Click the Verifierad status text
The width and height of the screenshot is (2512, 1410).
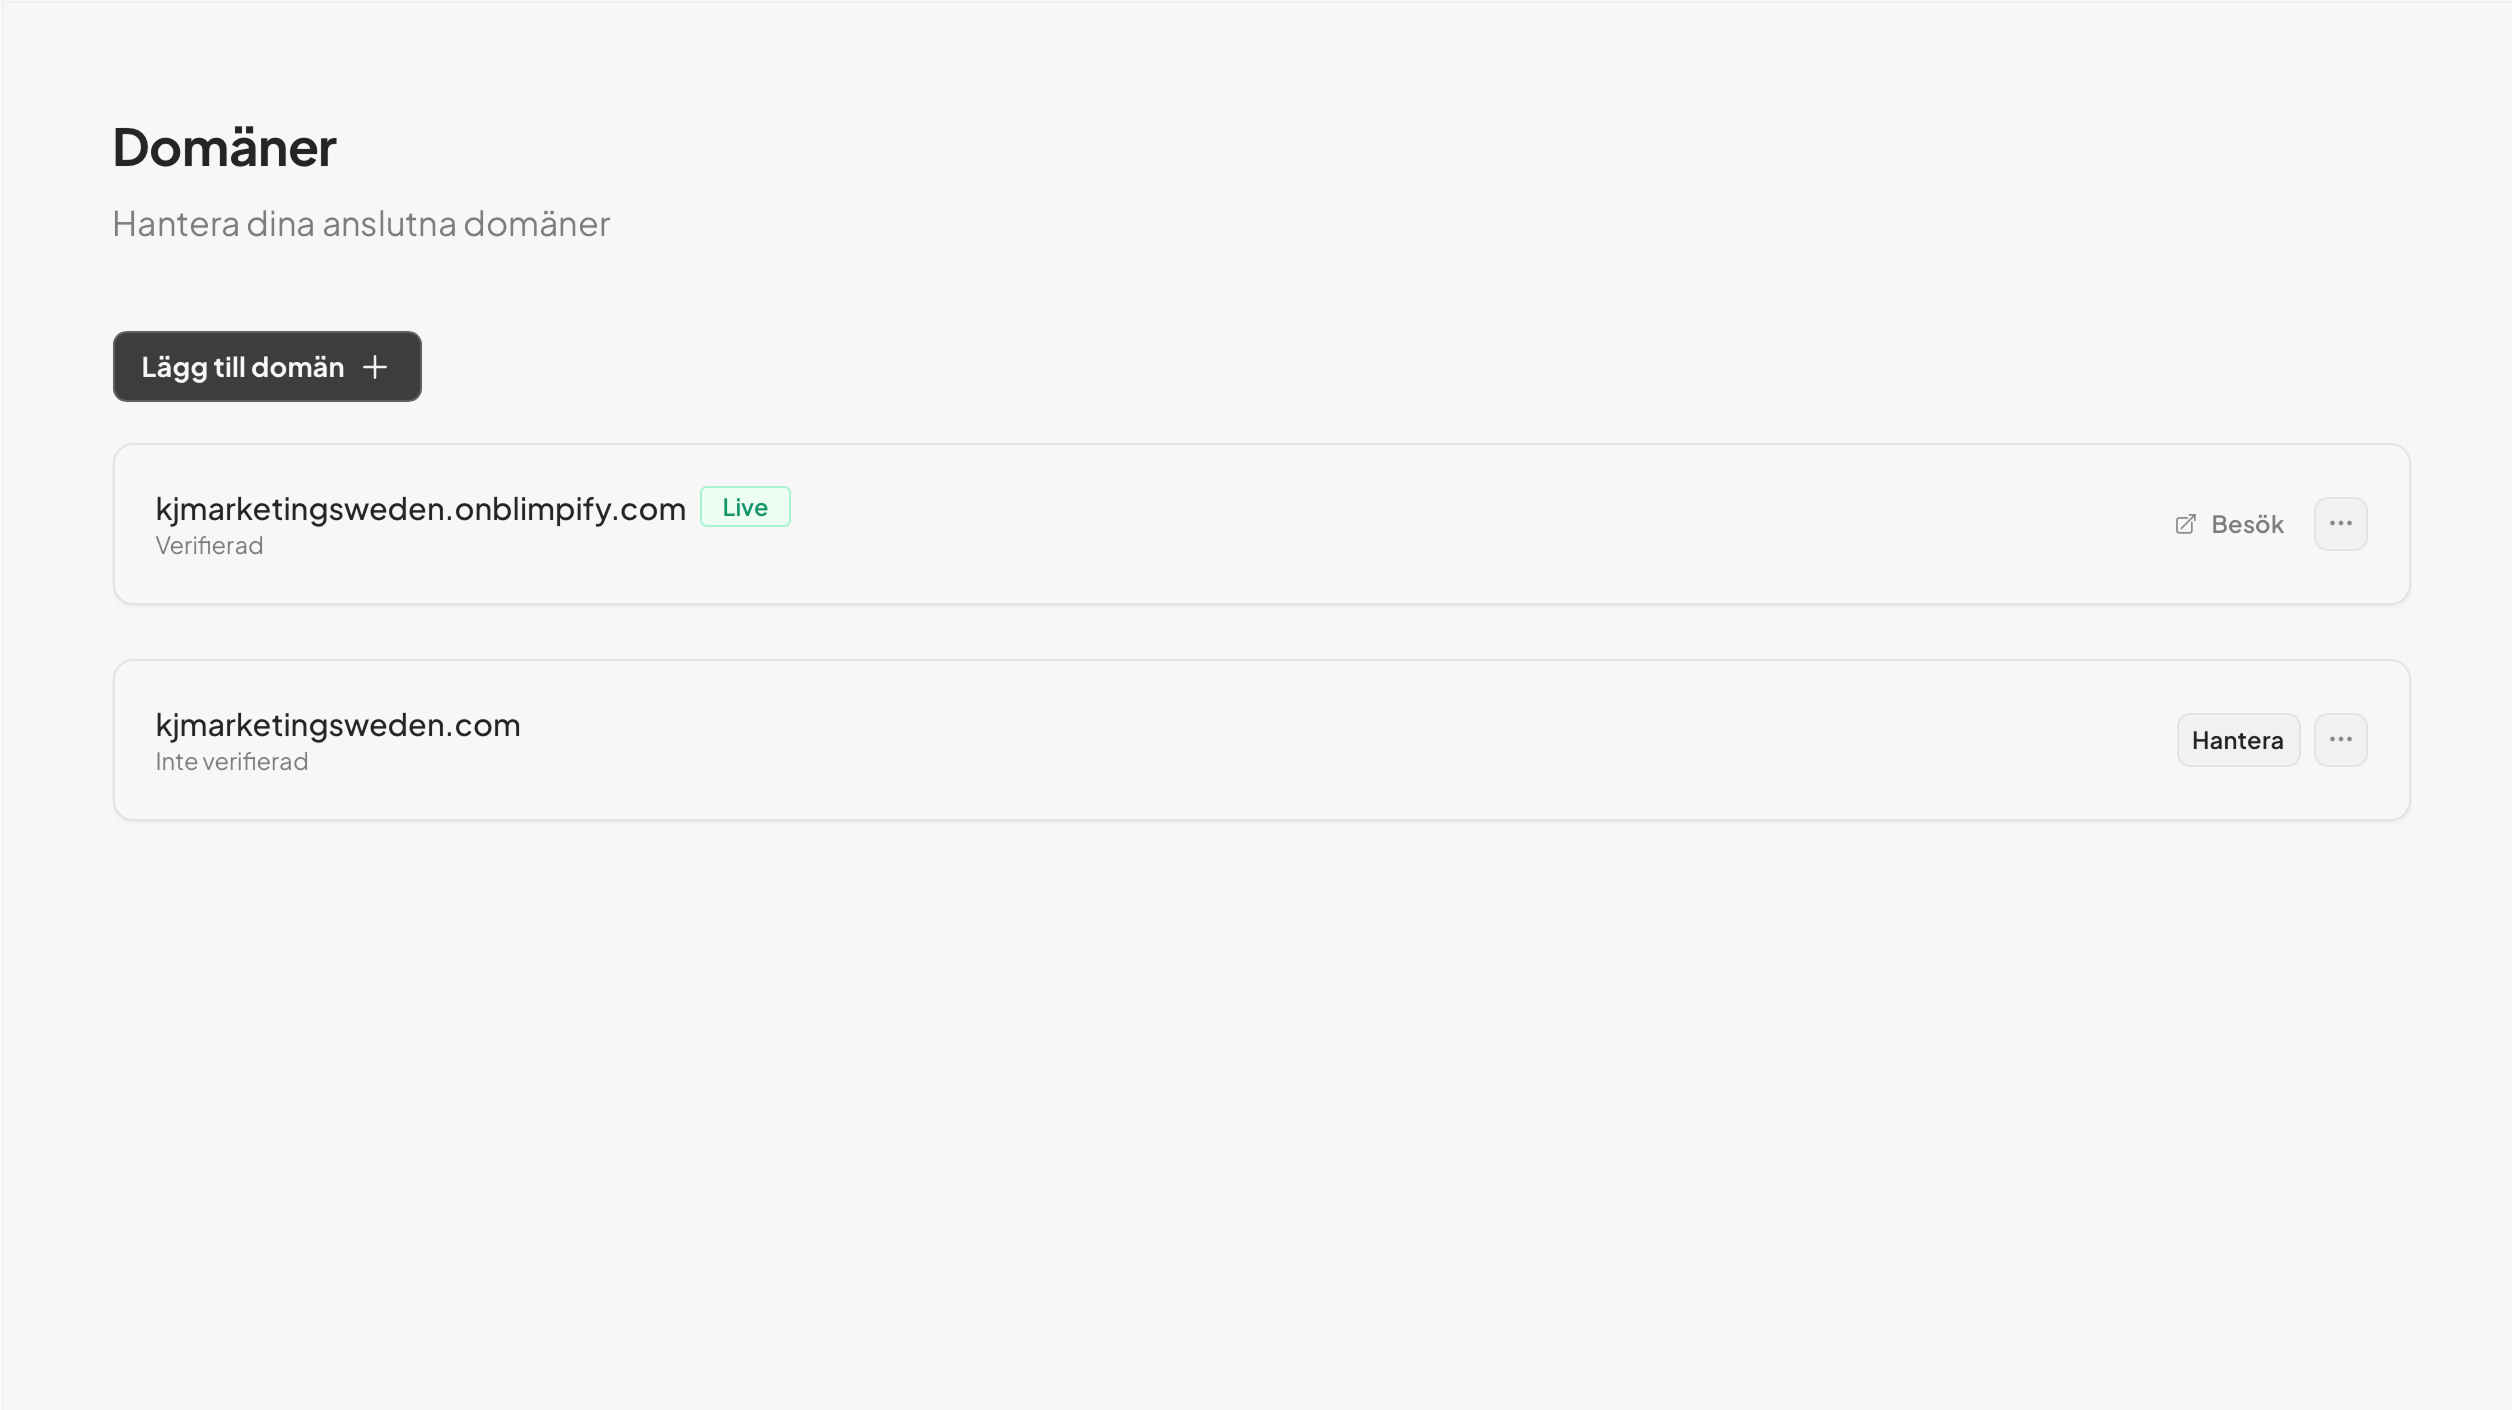coord(209,546)
